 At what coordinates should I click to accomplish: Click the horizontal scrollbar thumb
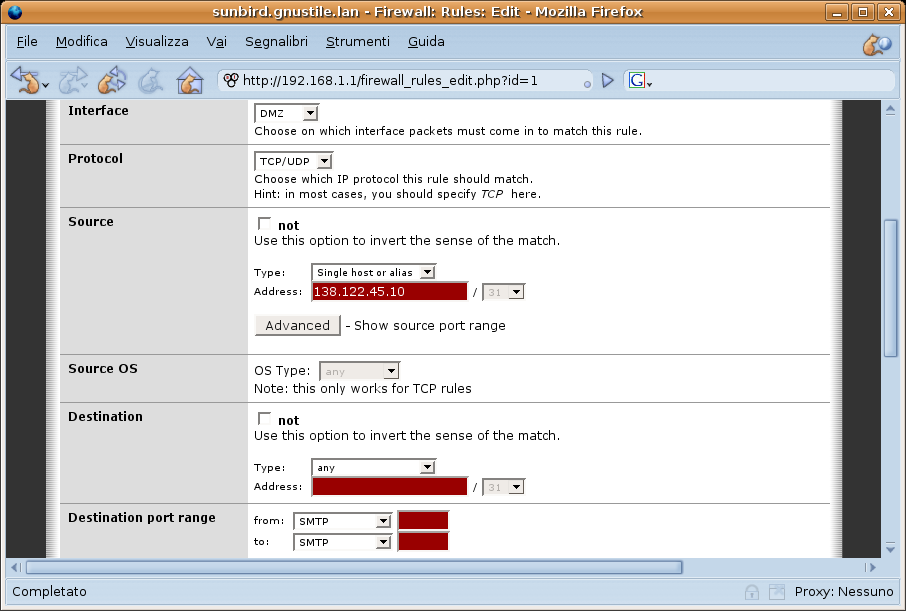pos(355,567)
